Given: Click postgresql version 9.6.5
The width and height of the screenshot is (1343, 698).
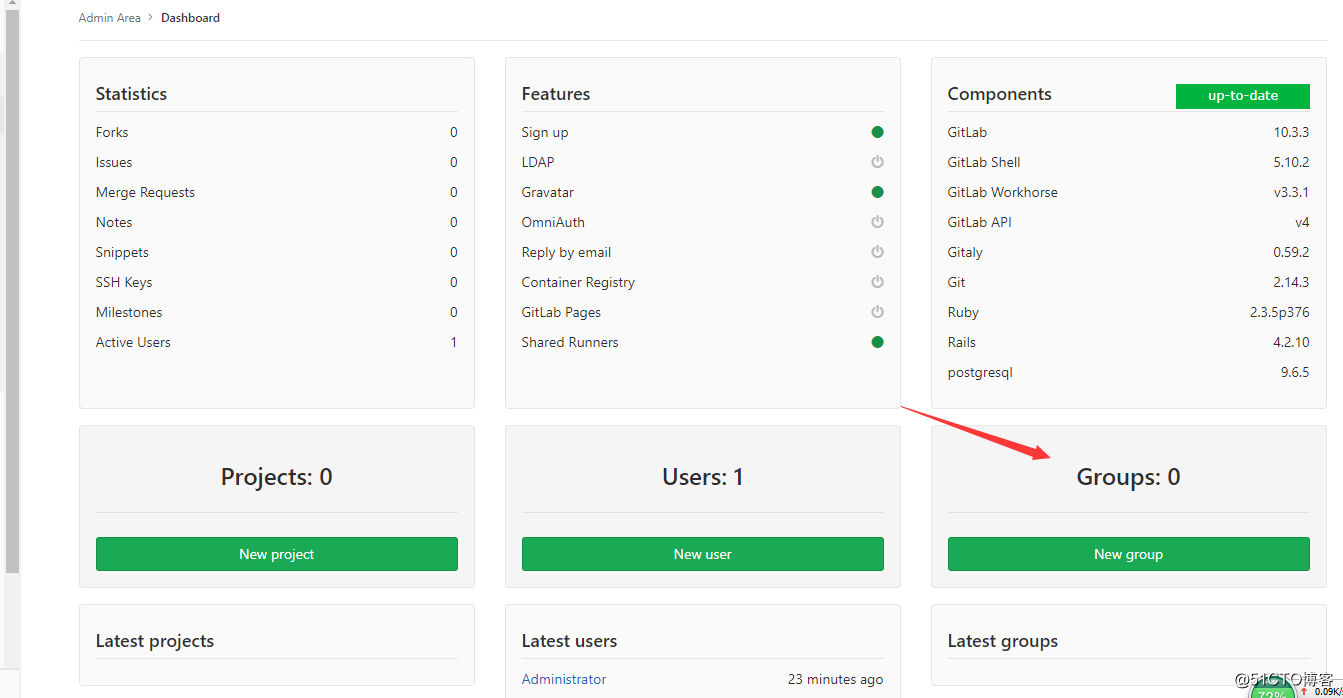Looking at the screenshot, I should [x=1295, y=372].
